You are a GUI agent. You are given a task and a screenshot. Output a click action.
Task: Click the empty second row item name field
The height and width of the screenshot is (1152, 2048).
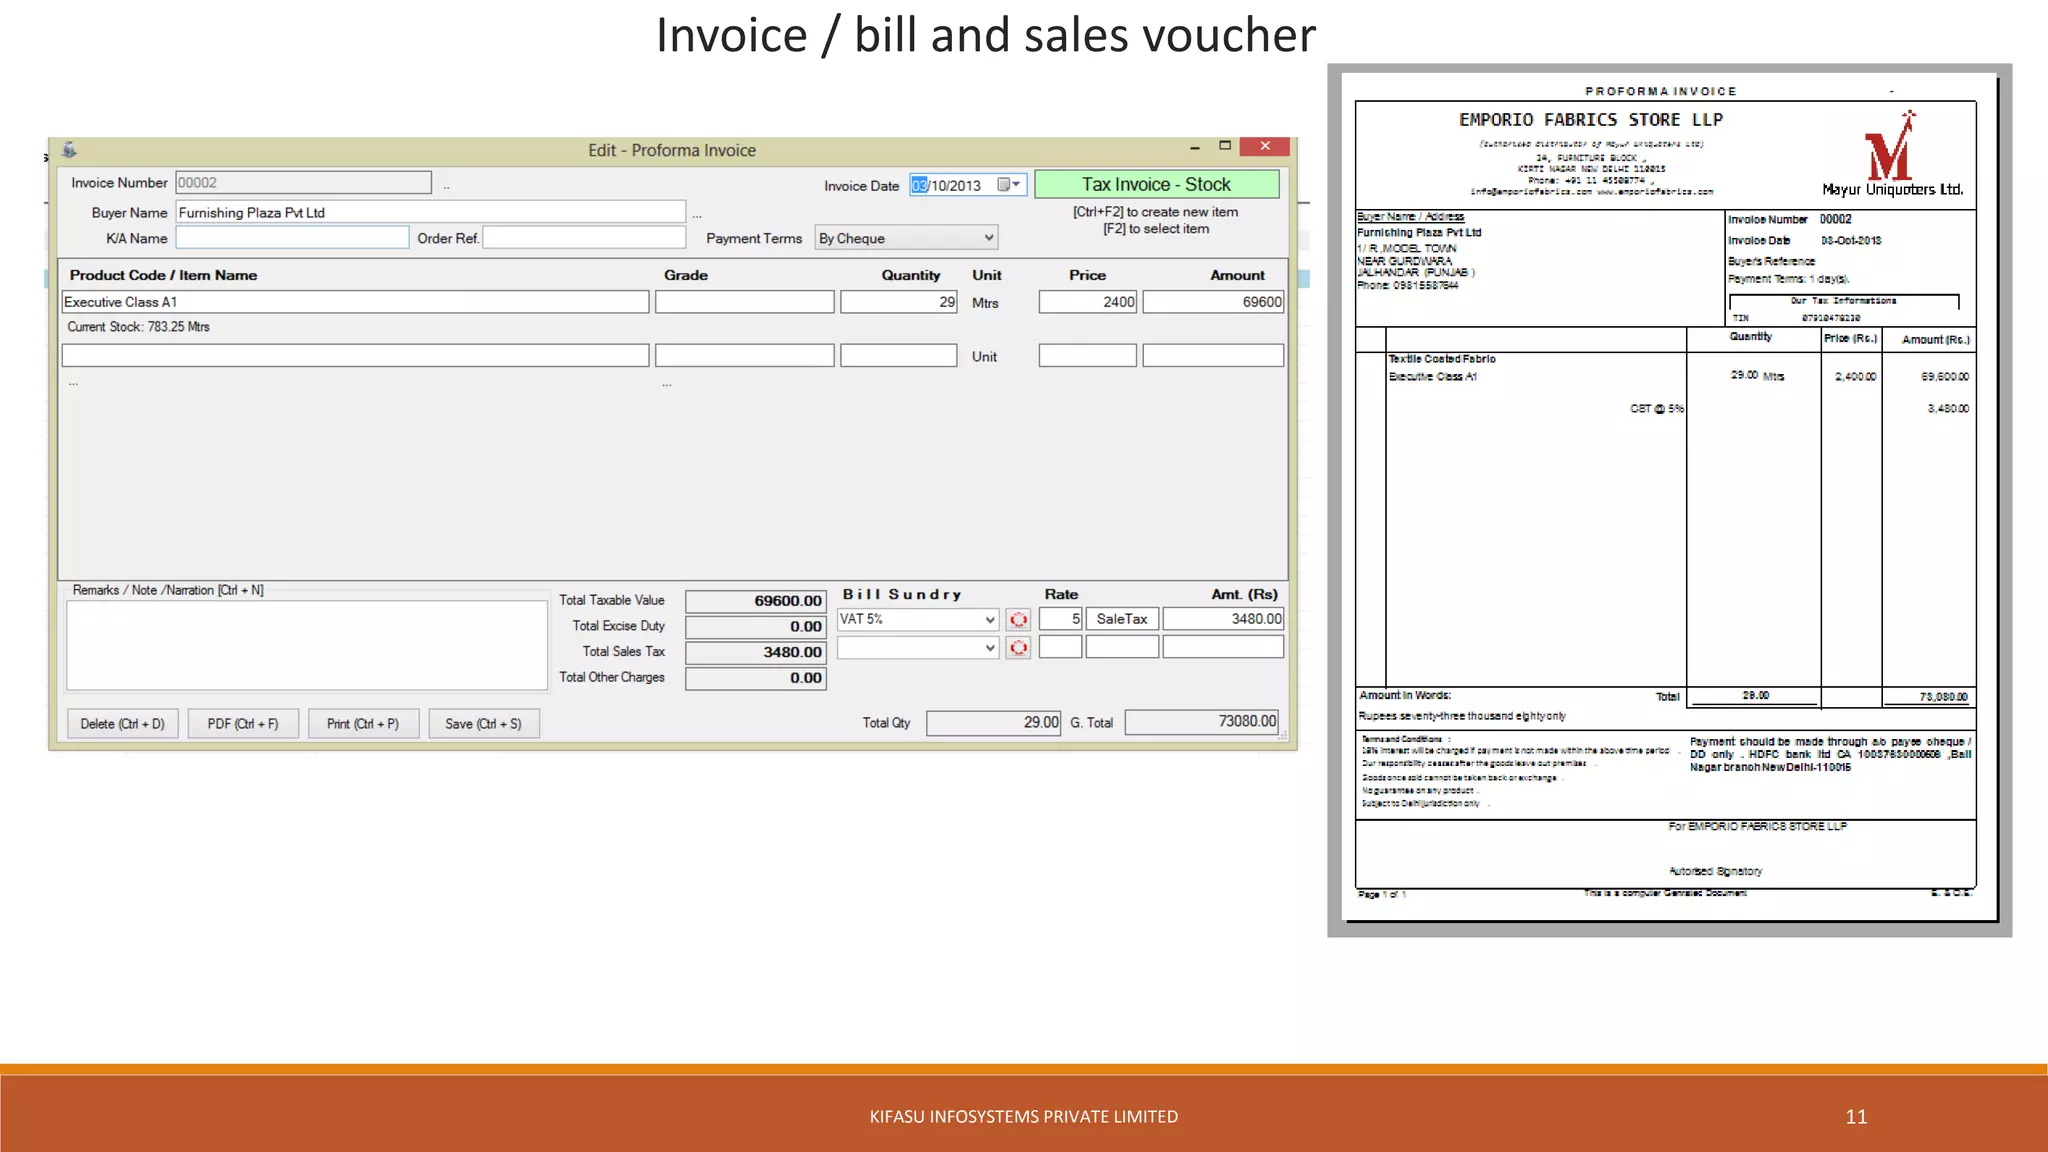pyautogui.click(x=355, y=355)
